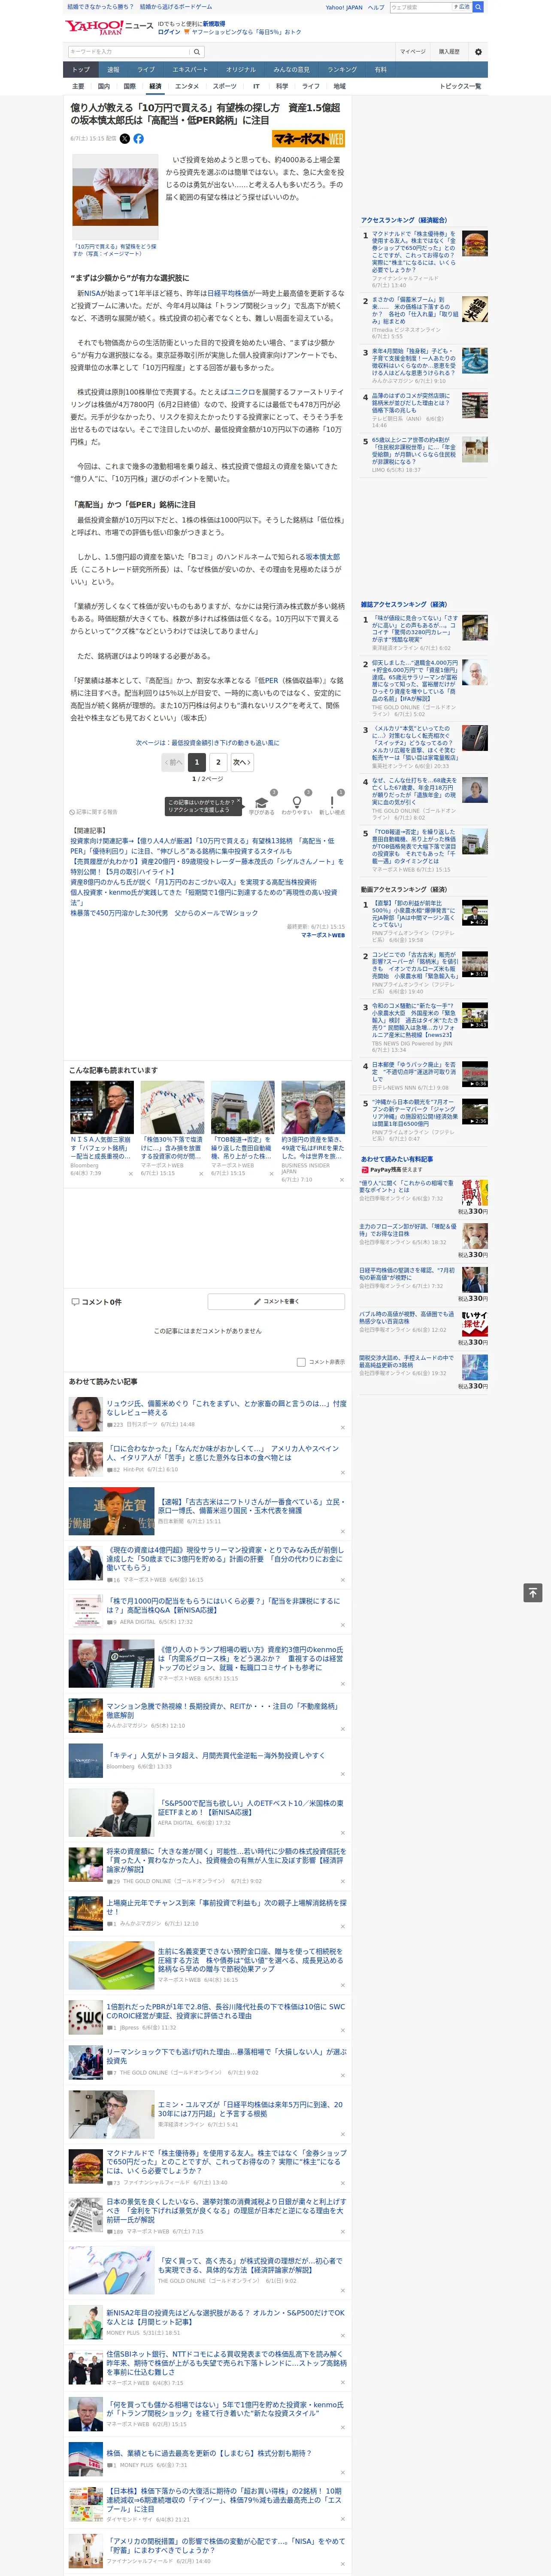551x2576 pixels.
Task: Share article on Facebook icon
Action: click(x=138, y=139)
